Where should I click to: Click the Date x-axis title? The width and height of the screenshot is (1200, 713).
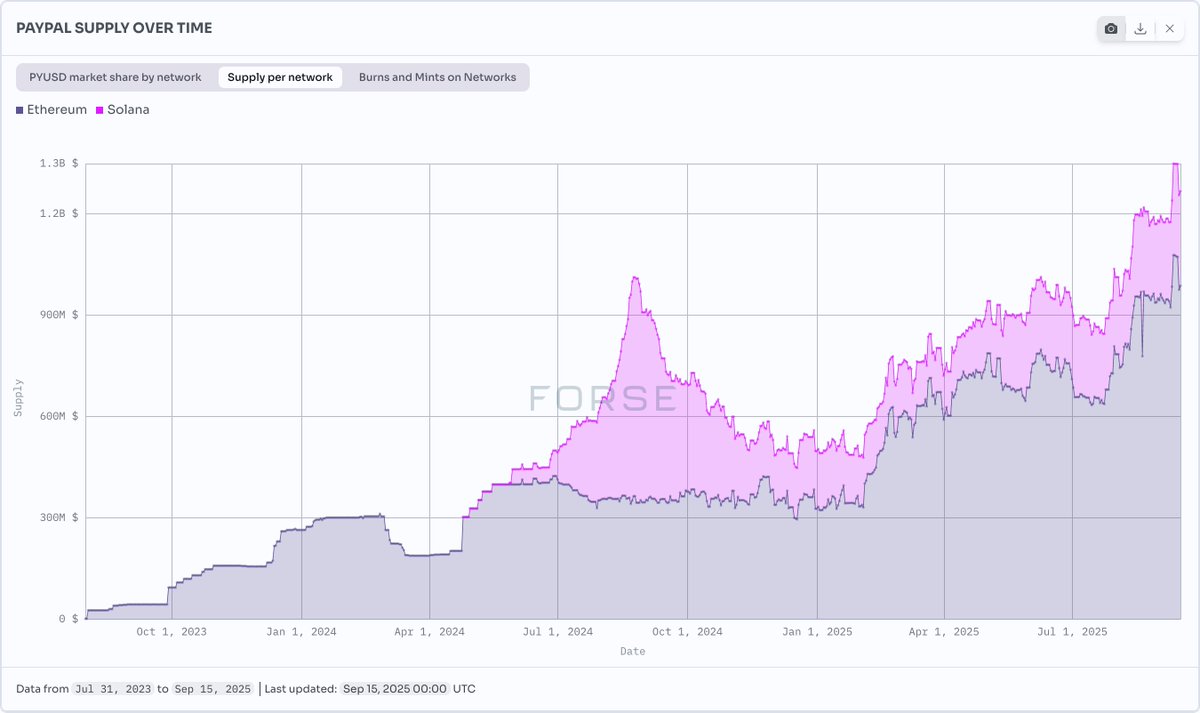click(x=632, y=651)
